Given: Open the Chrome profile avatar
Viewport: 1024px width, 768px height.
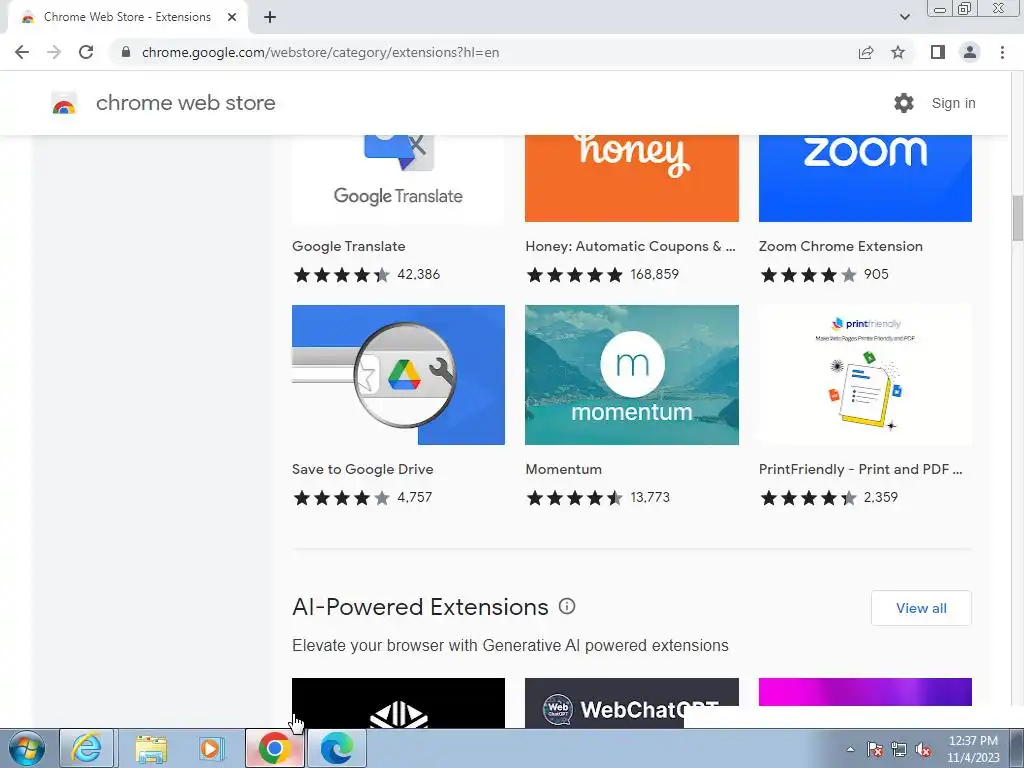Looking at the screenshot, I should (970, 52).
